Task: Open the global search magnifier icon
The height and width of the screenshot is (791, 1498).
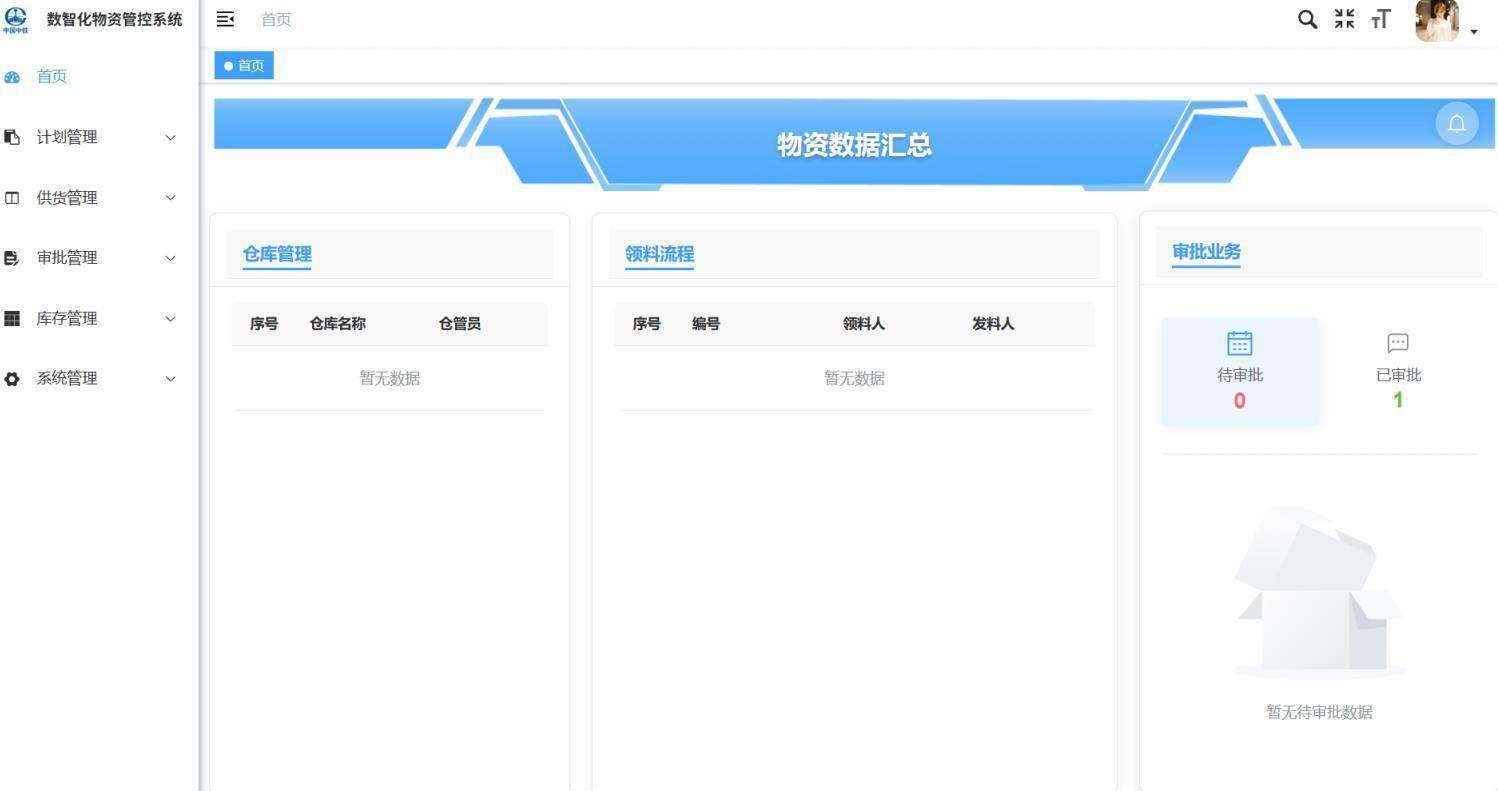Action: (x=1307, y=19)
